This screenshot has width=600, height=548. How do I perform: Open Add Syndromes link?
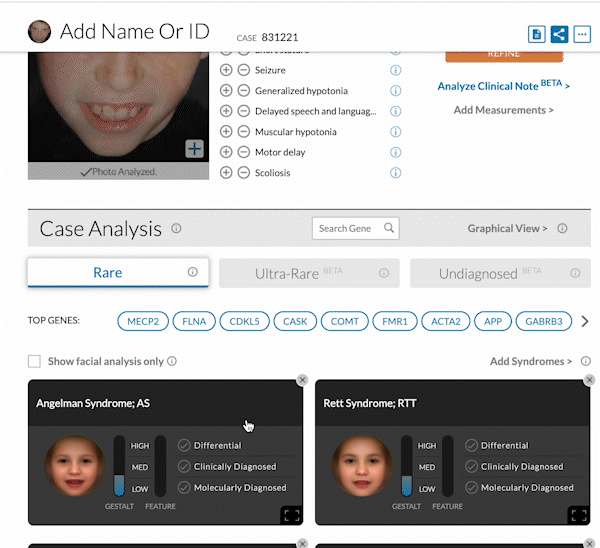tap(530, 361)
